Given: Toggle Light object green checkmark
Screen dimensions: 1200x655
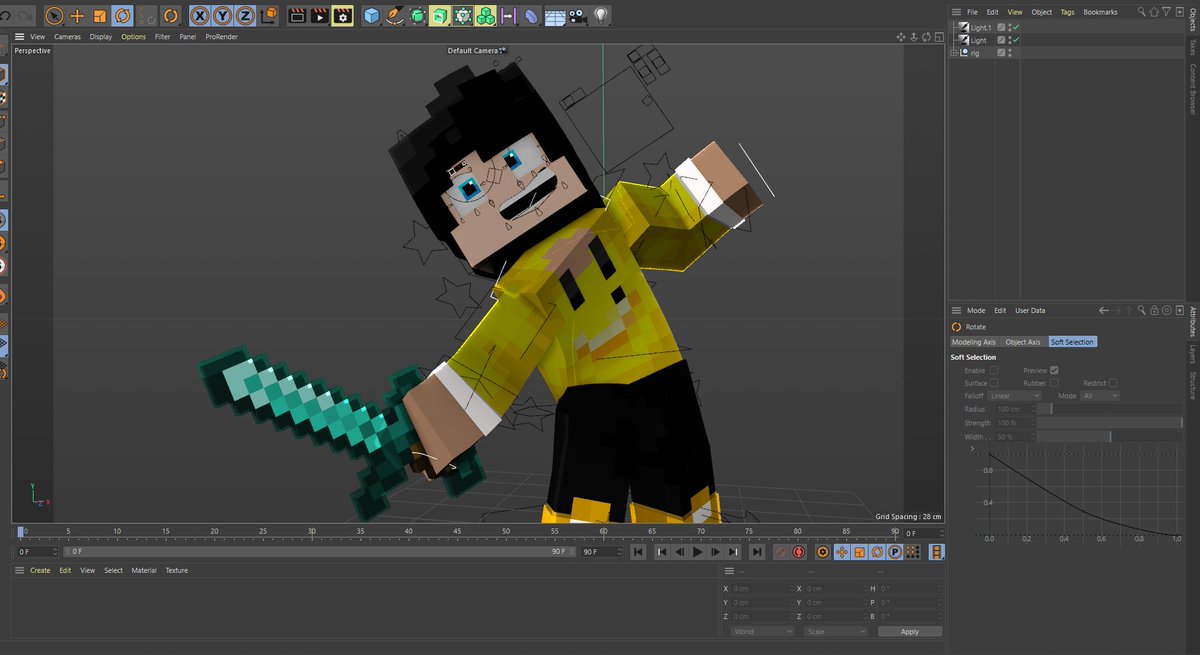Looking at the screenshot, I should [1015, 40].
